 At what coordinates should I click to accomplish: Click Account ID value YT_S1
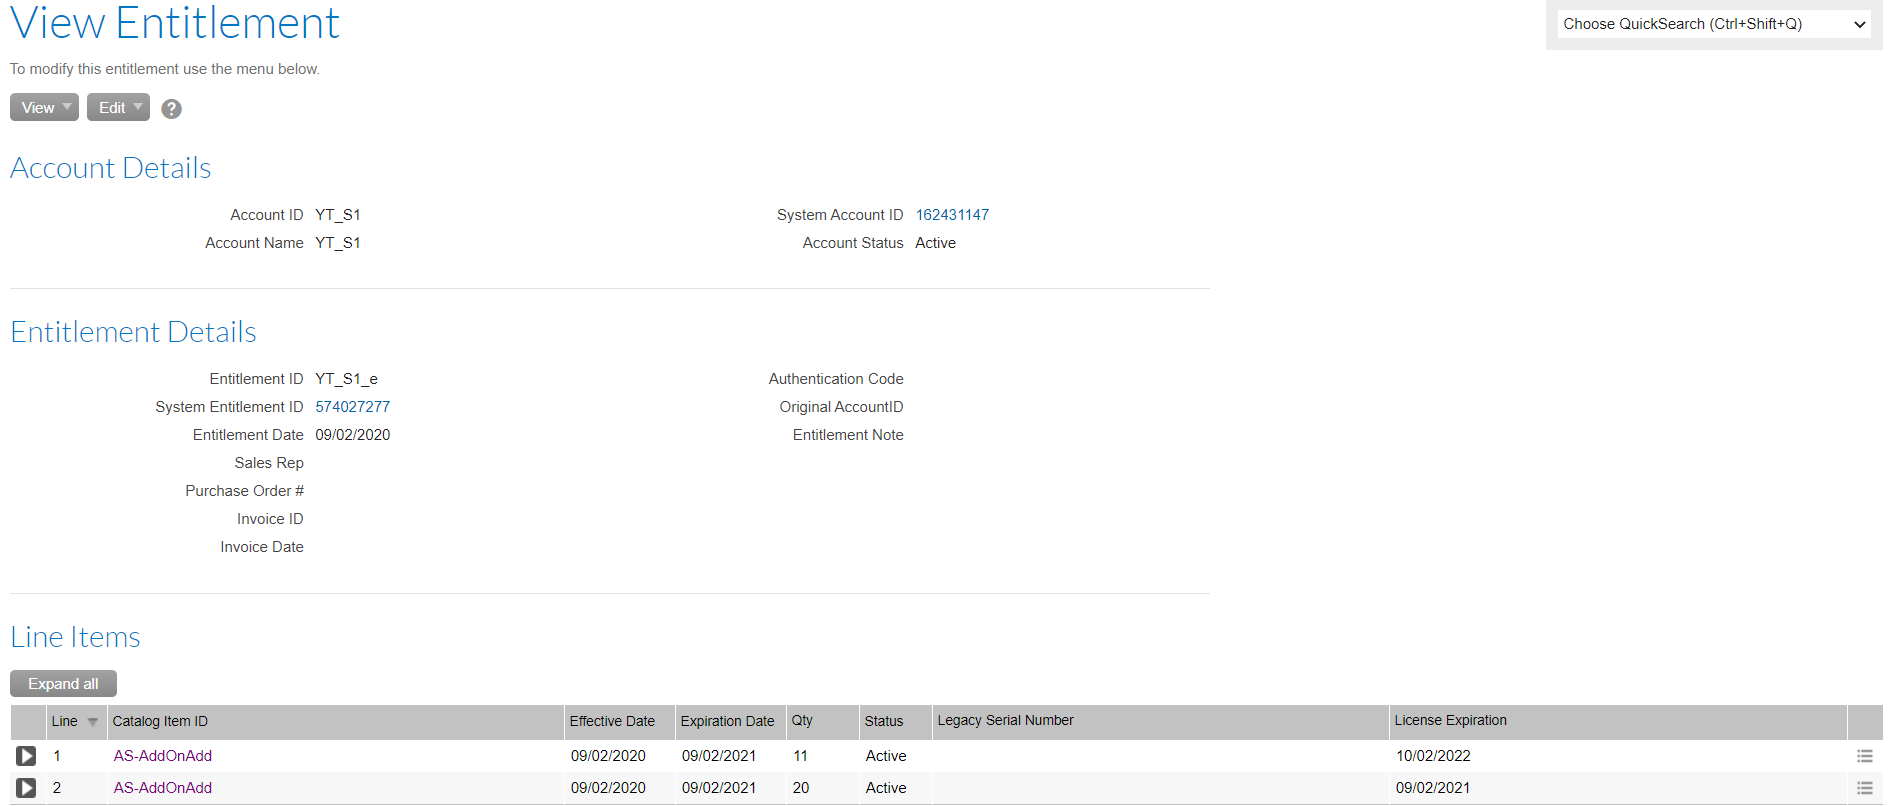pyautogui.click(x=337, y=215)
